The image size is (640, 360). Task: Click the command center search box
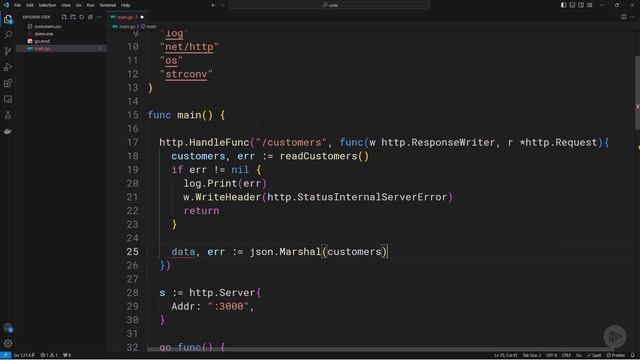329,5
